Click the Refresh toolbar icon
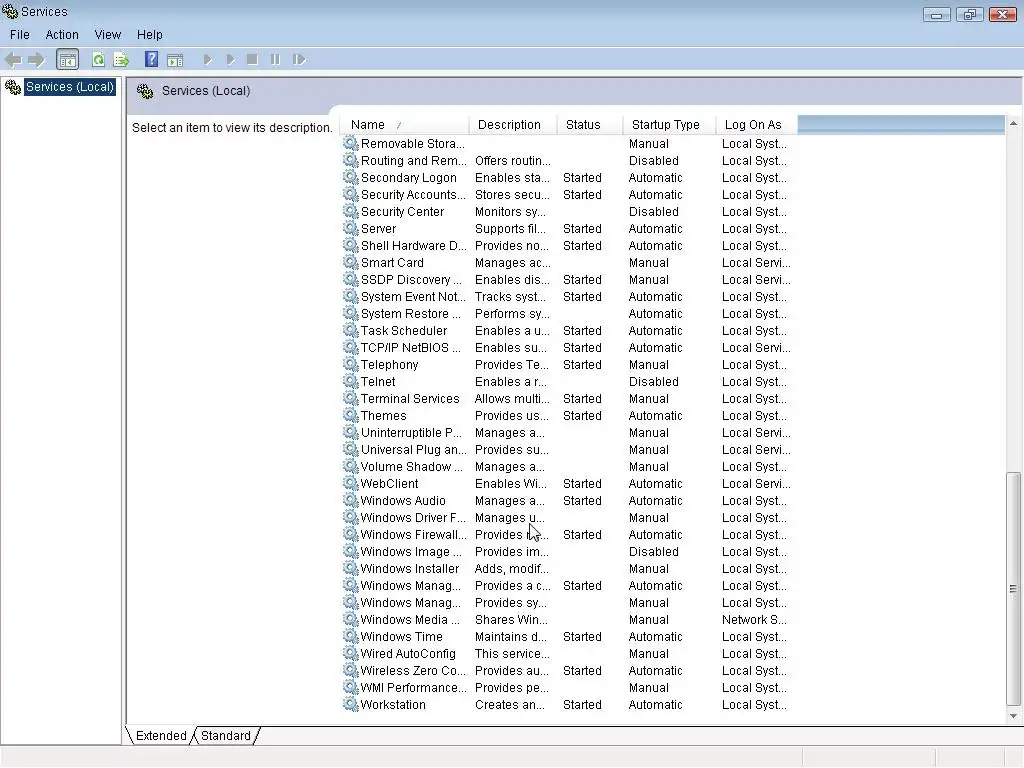This screenshot has width=1024, height=768. tap(98, 60)
